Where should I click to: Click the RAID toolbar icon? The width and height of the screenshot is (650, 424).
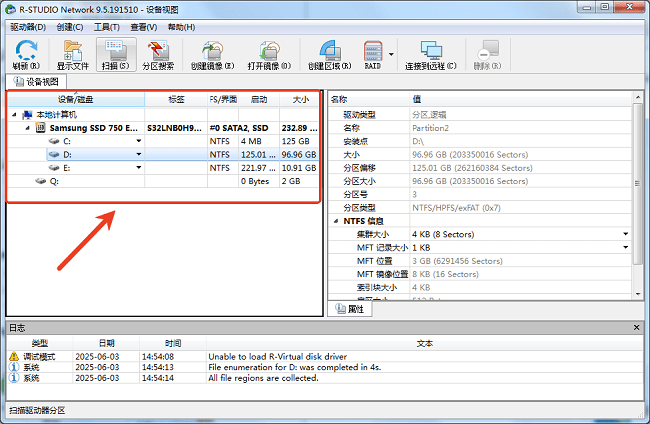pos(373,55)
